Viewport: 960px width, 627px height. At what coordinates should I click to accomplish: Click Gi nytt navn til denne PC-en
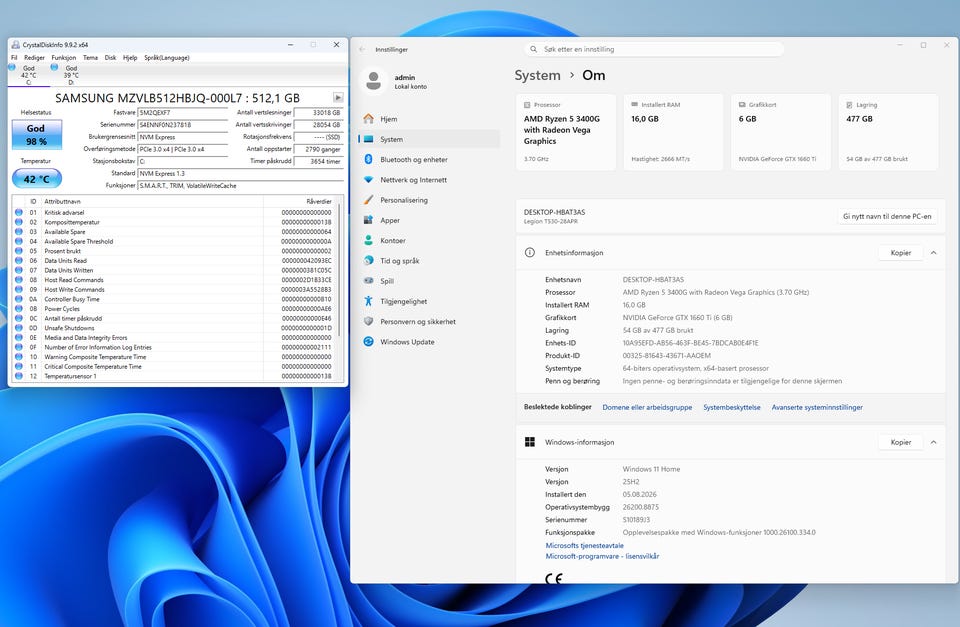click(x=887, y=216)
